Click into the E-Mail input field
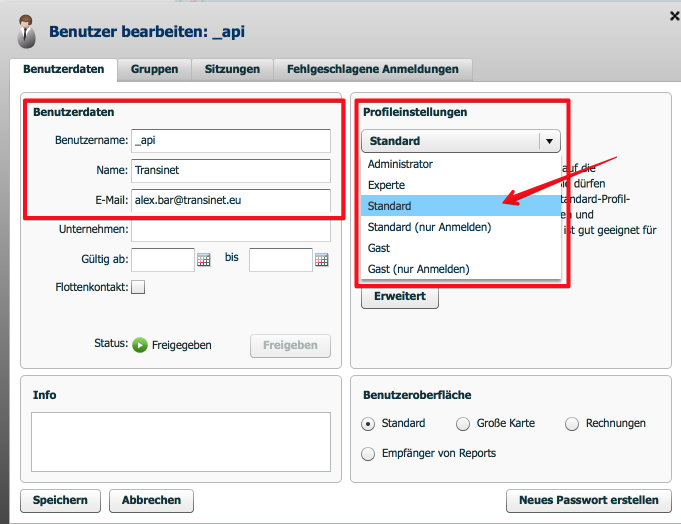This screenshot has height=524, width=681. pyautogui.click(x=230, y=200)
